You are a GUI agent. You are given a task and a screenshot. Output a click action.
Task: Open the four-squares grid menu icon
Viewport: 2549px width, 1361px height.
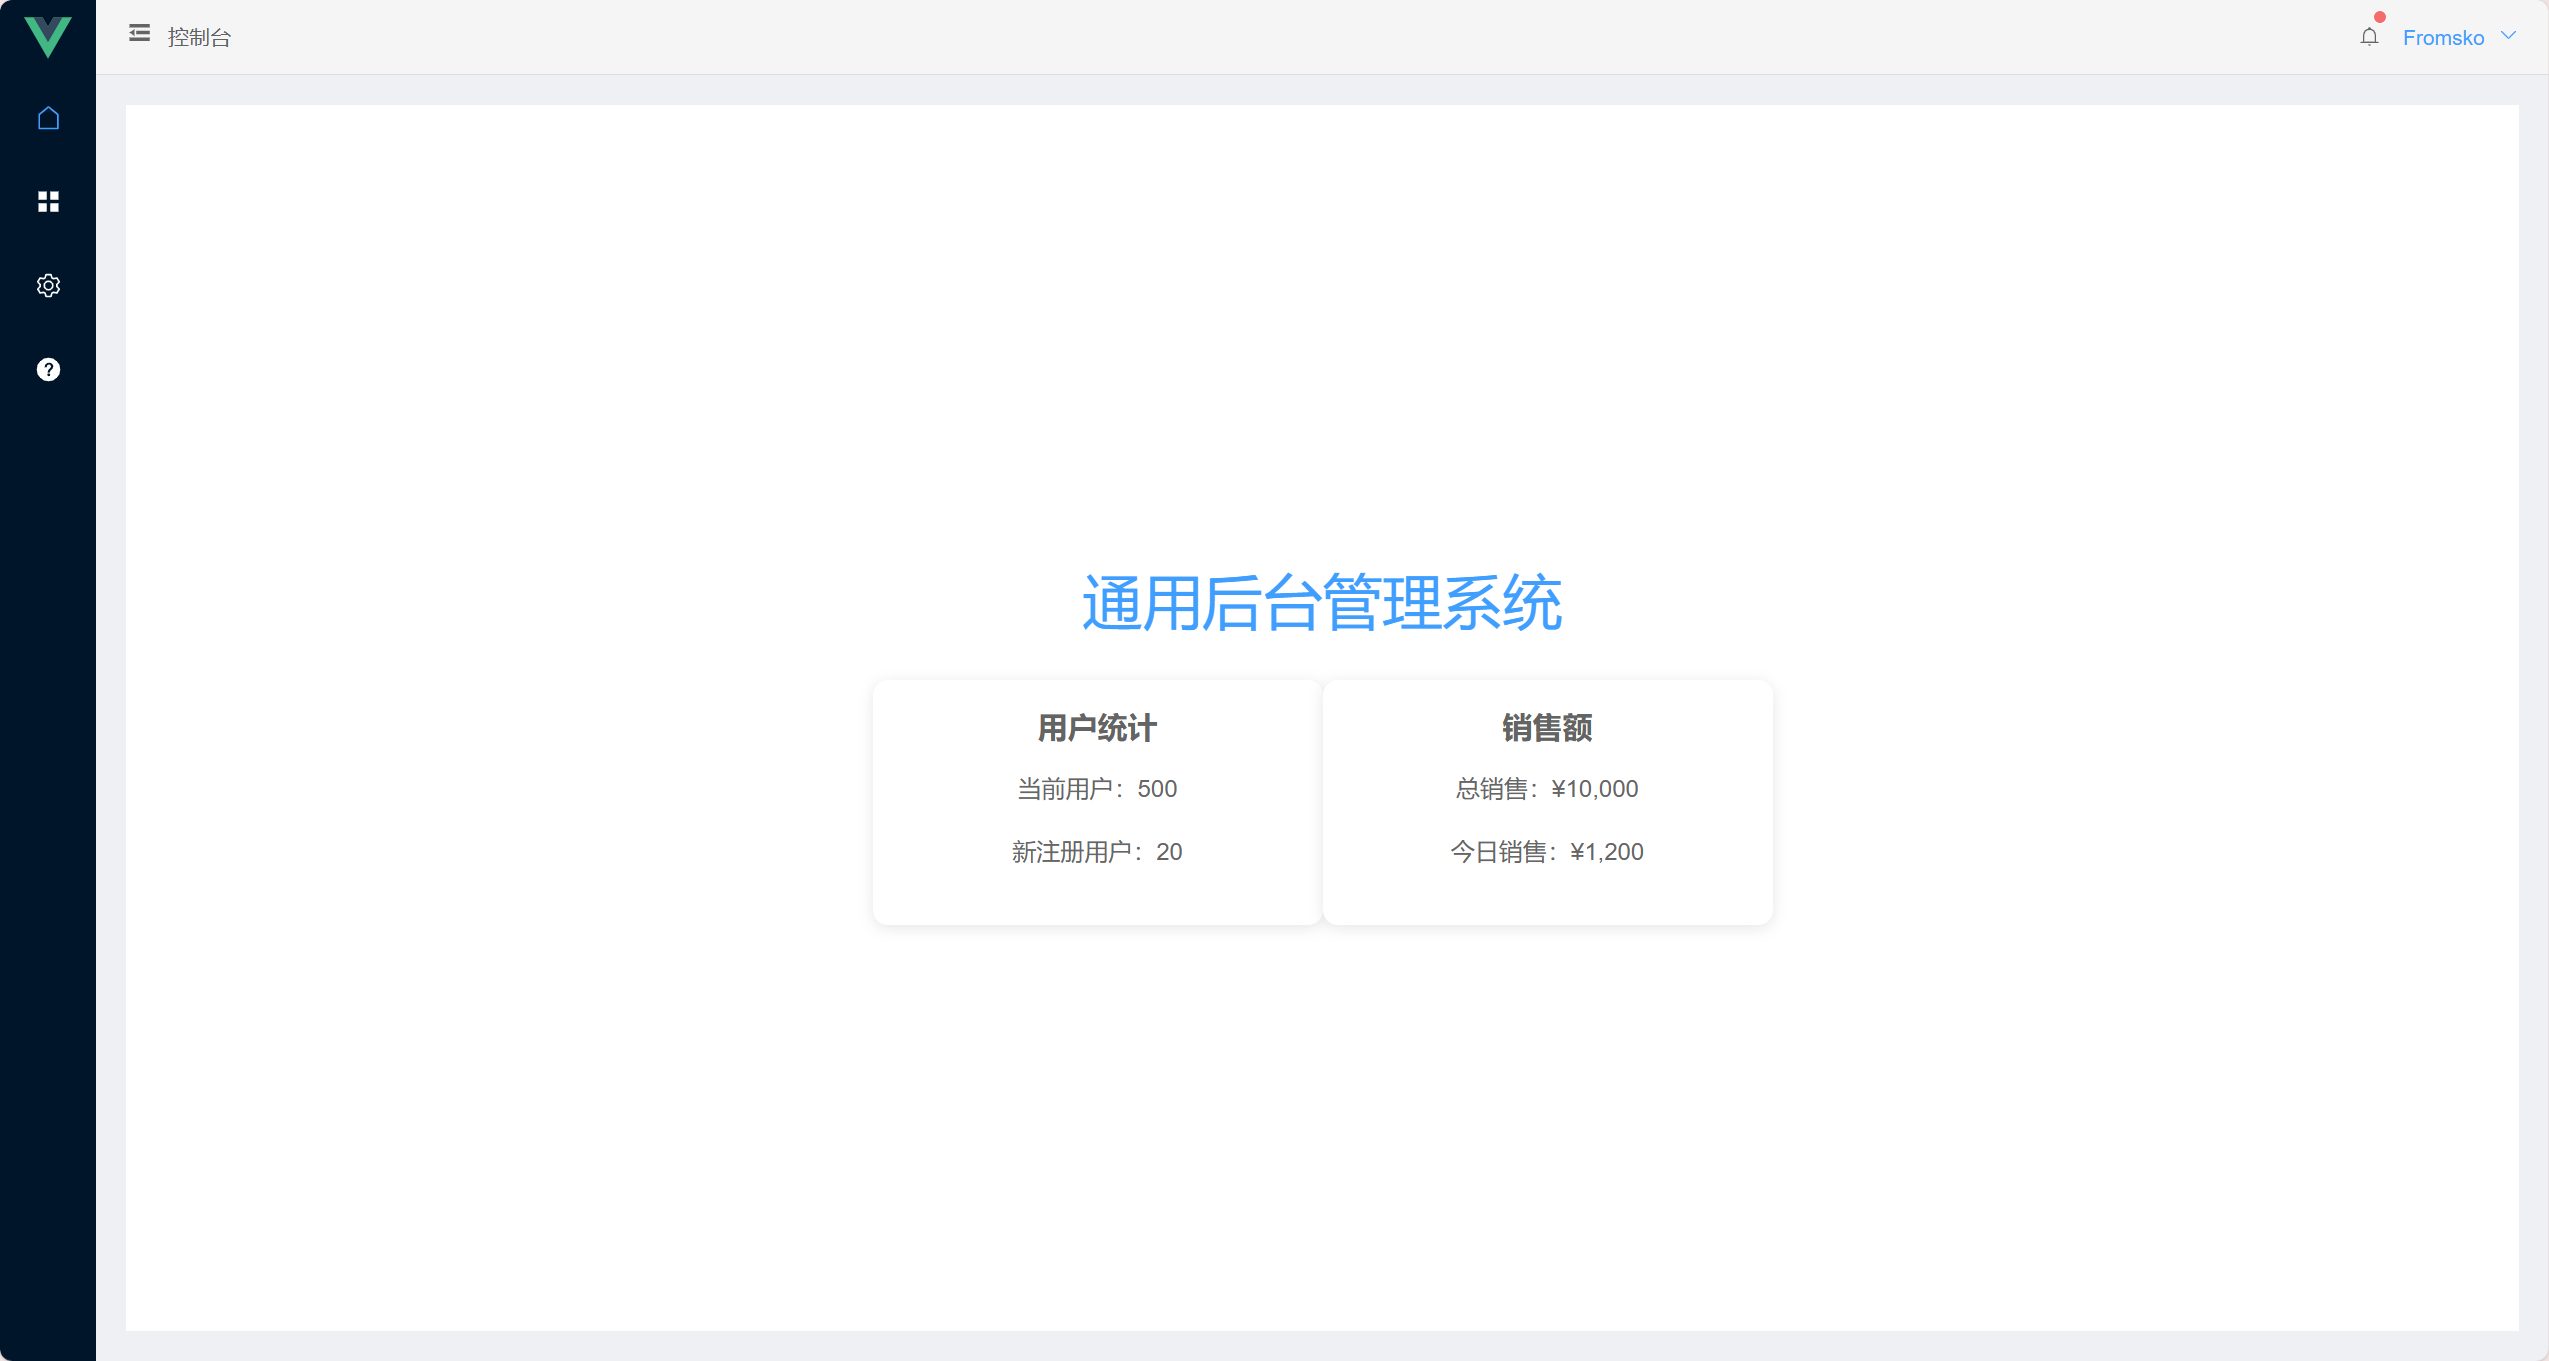(48, 202)
